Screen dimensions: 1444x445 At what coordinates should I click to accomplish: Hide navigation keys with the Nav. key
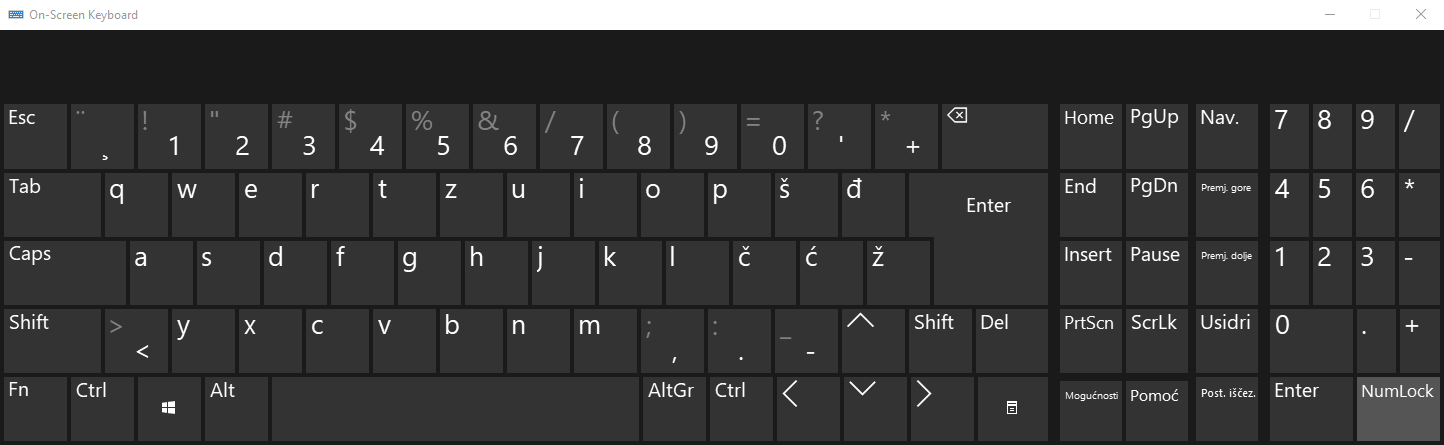[1226, 136]
